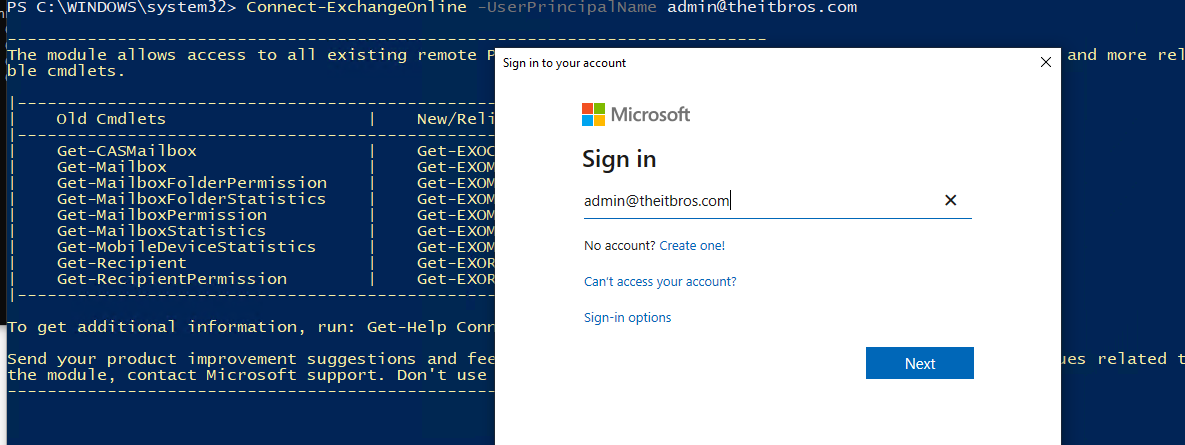Screen dimensions: 1185x445
Task: Click 'Get-Mailbox' row in PowerShell window
Action: (112, 167)
